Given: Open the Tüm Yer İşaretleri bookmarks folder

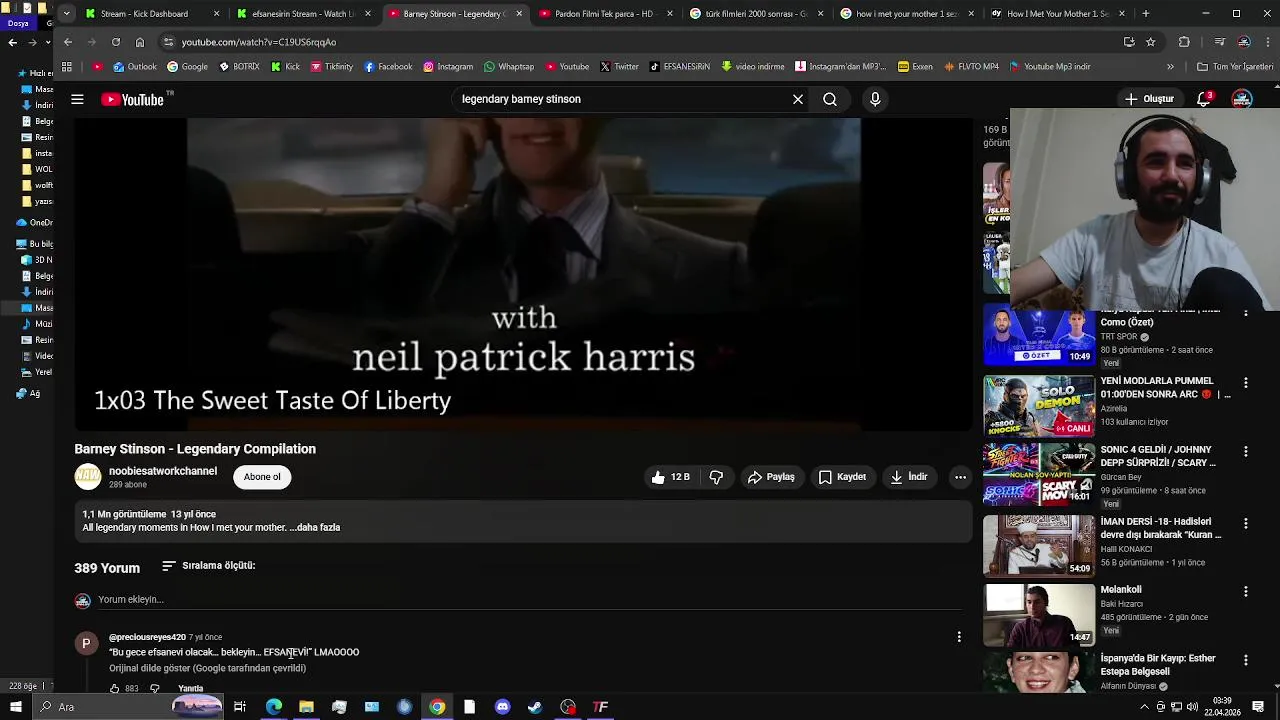Looking at the screenshot, I should pyautogui.click(x=1236, y=67).
